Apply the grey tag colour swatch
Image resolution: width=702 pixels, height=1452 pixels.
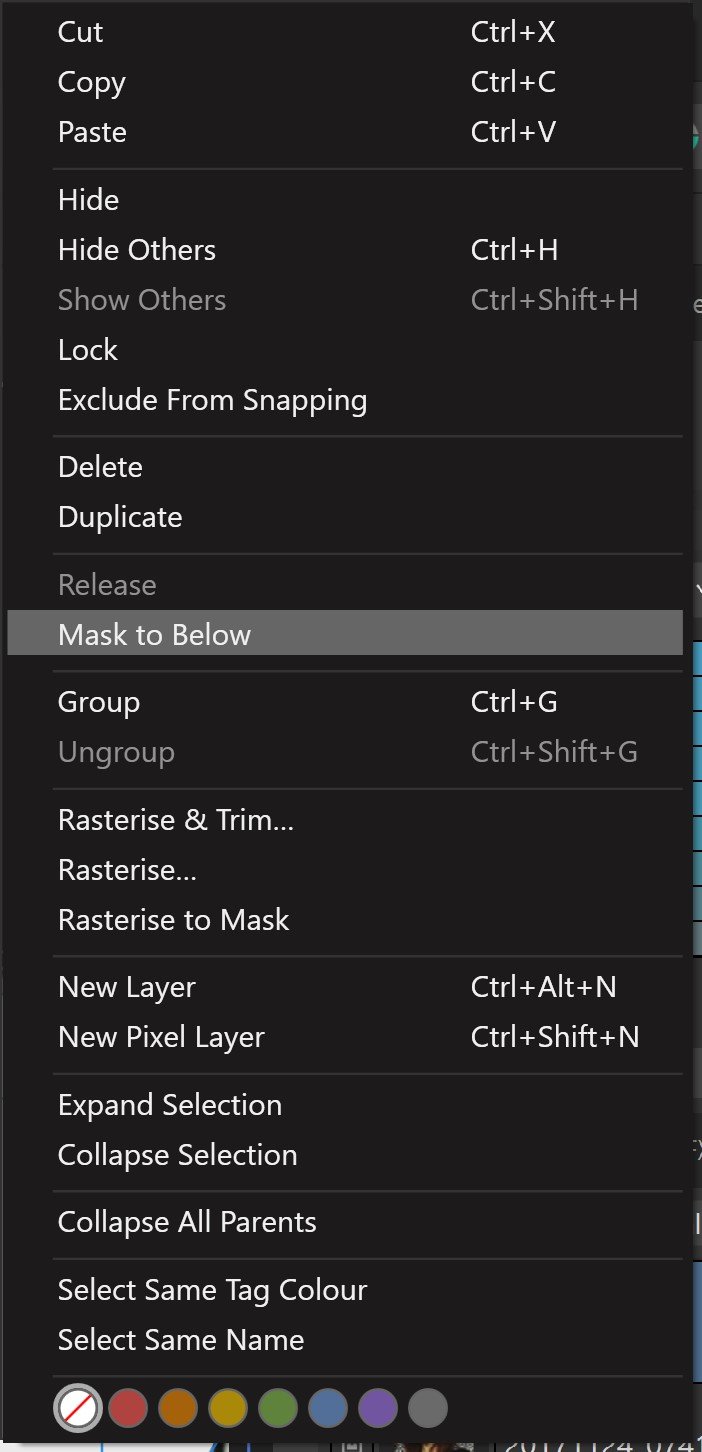428,1409
